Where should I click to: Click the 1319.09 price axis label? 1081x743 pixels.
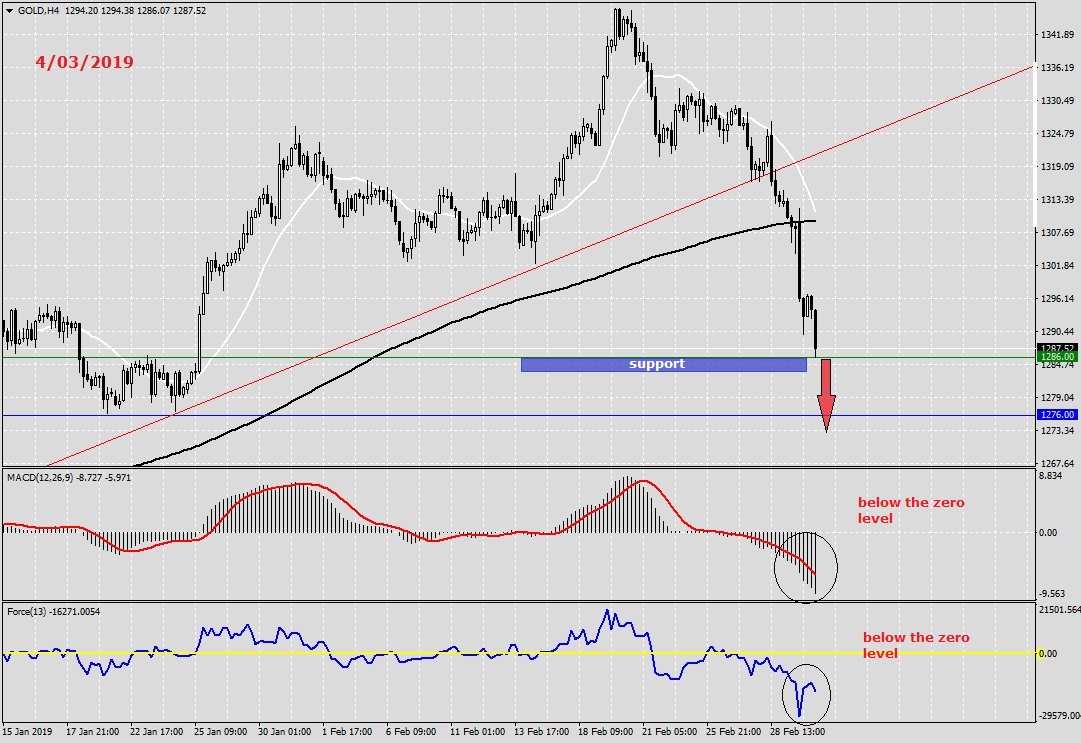click(1058, 167)
